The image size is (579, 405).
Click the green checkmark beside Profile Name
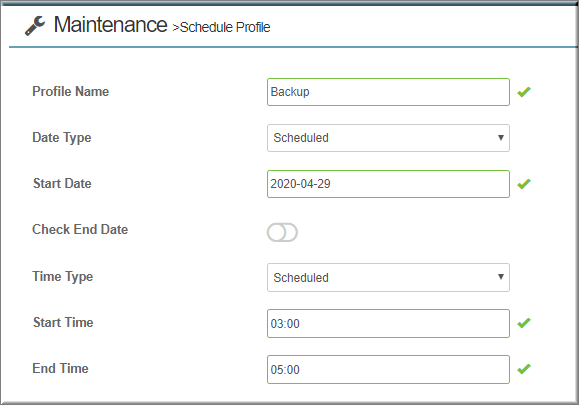click(x=524, y=92)
